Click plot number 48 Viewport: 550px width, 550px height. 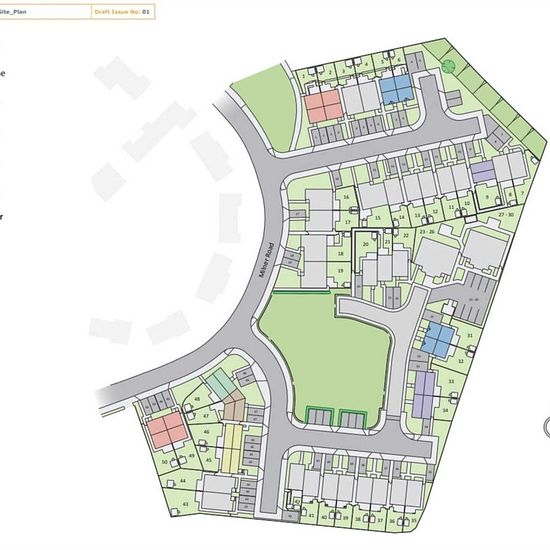point(197,399)
